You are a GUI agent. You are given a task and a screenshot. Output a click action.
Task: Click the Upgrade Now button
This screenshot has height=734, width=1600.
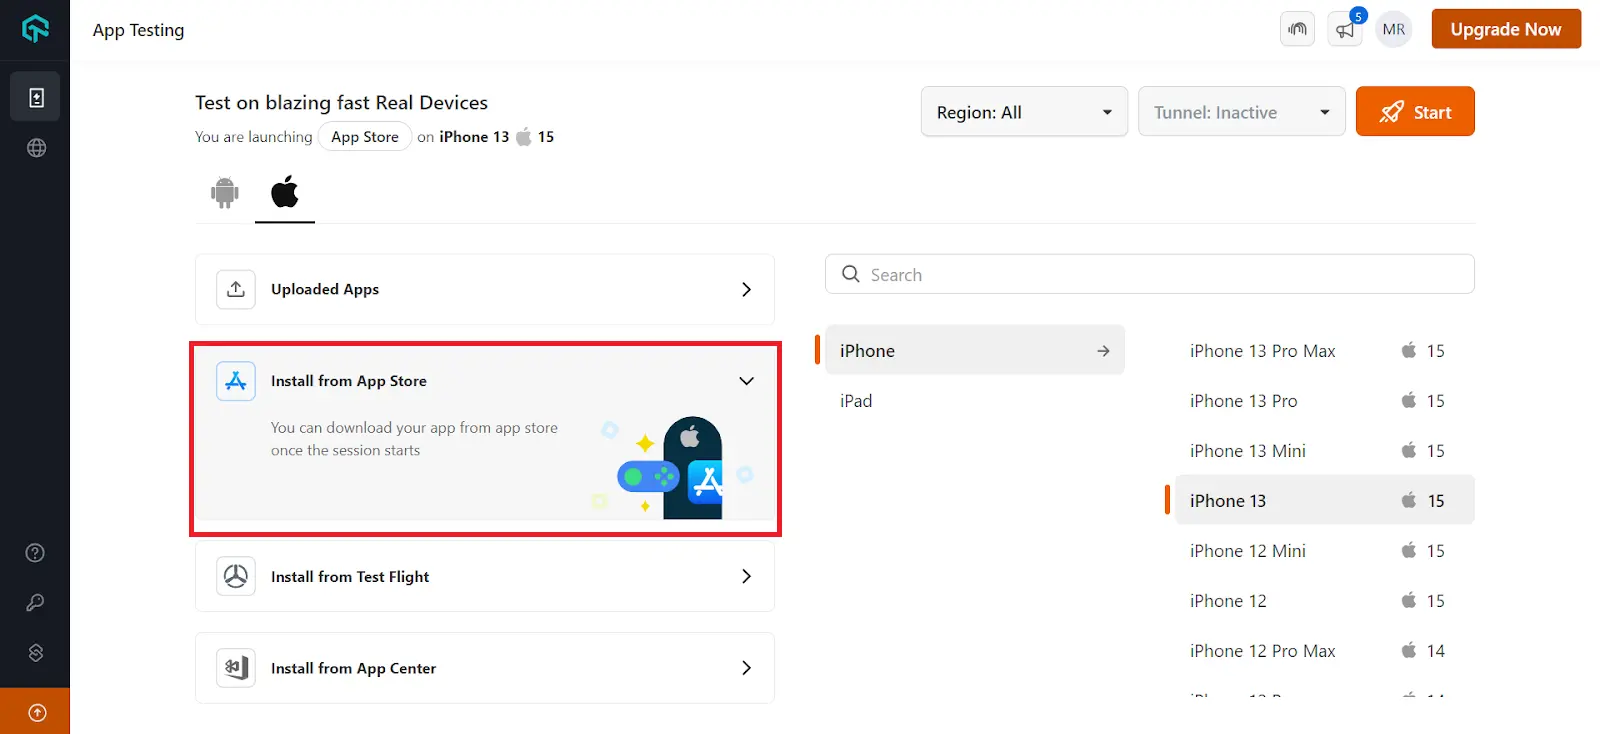[1506, 29]
